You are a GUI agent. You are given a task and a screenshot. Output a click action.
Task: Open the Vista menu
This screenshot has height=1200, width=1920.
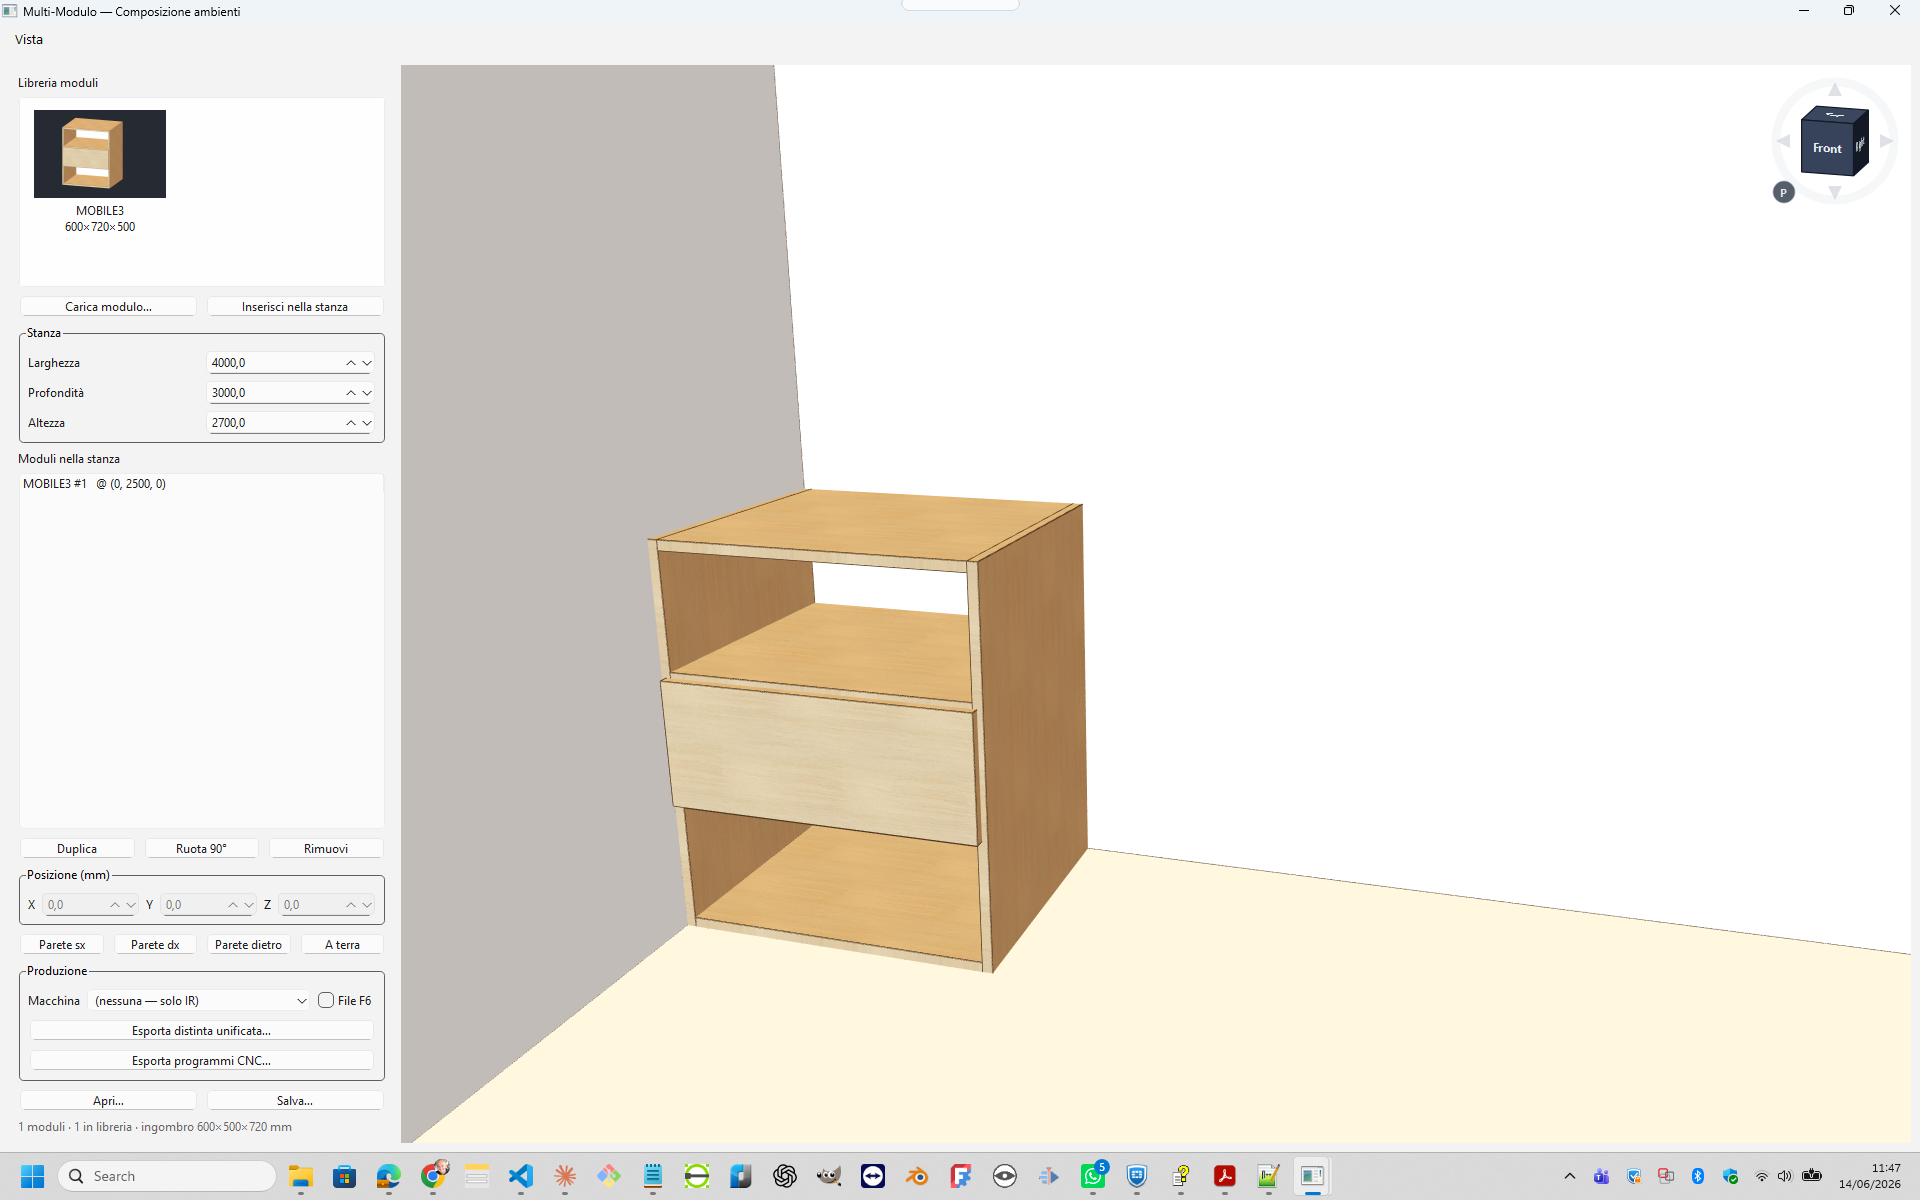(x=29, y=39)
